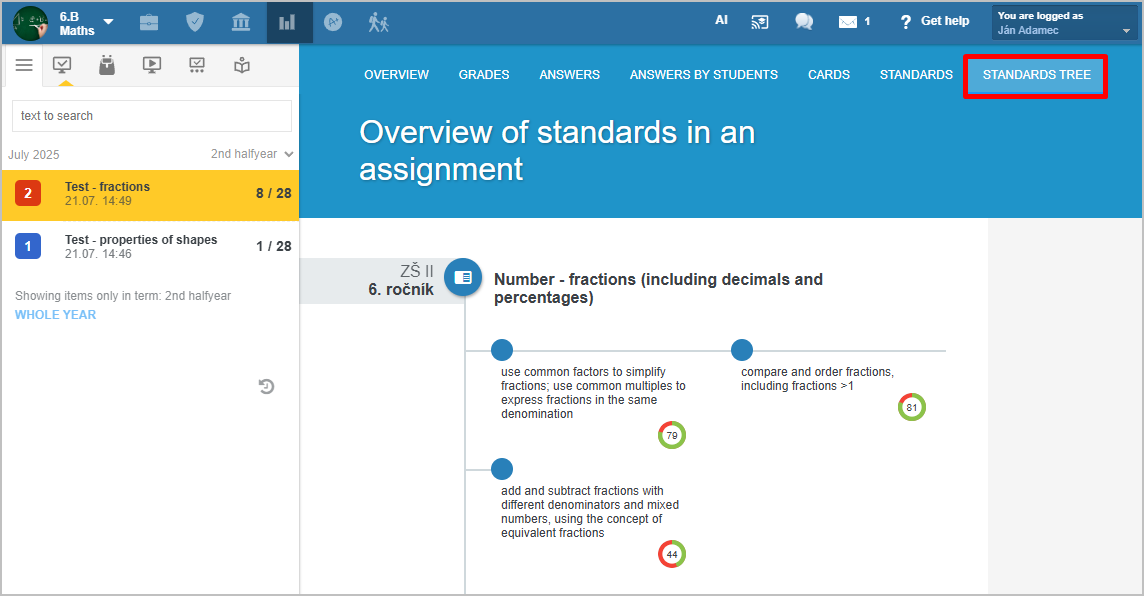Focus the text to search field
Screen dimensions: 1144x596
click(152, 116)
